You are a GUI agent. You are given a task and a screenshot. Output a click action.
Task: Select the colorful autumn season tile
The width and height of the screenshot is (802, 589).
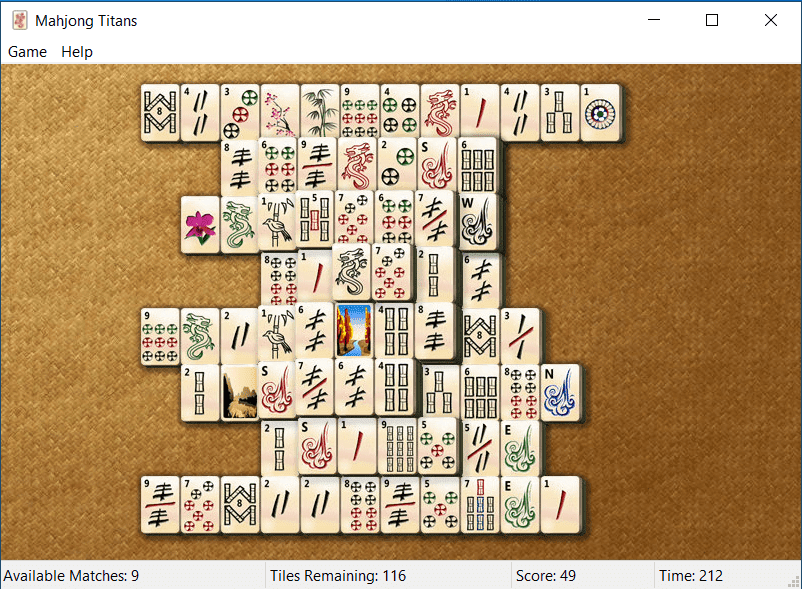tap(354, 330)
